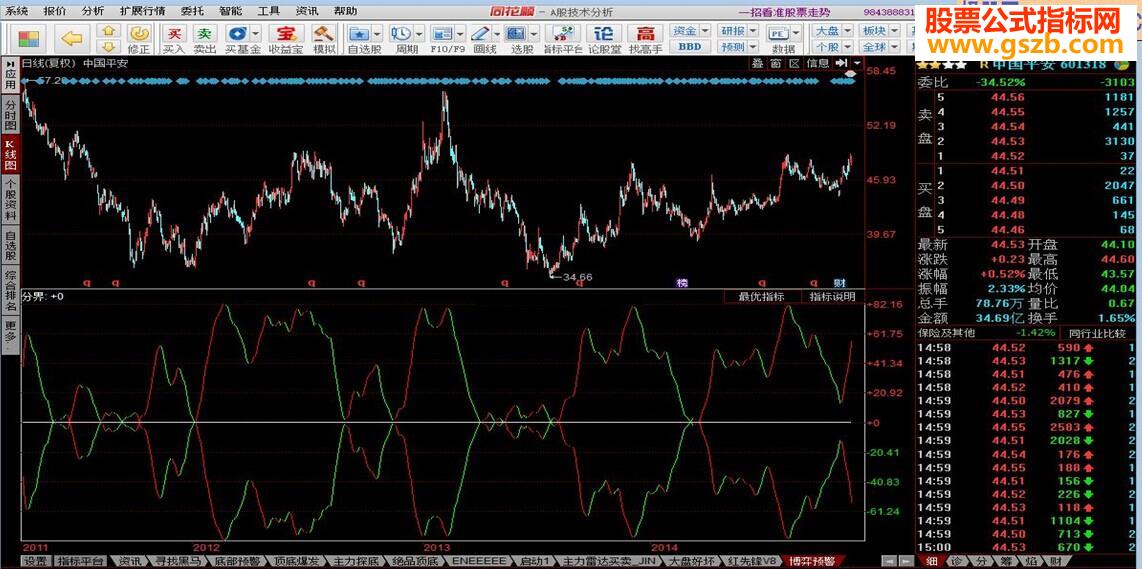Click the arrow-to-bar icon beside 信息
1142x569 pixels.
pos(841,63)
